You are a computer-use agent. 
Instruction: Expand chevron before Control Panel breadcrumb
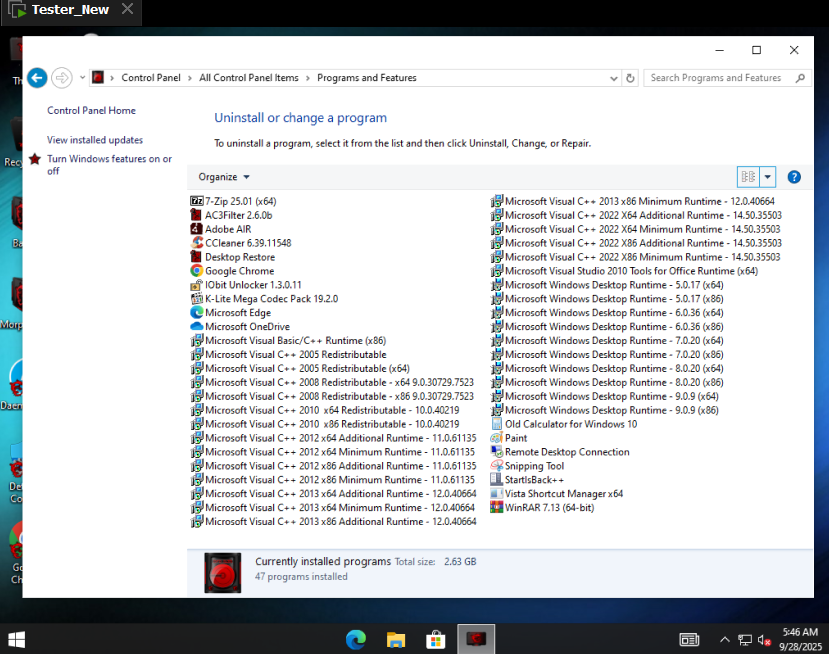point(112,78)
